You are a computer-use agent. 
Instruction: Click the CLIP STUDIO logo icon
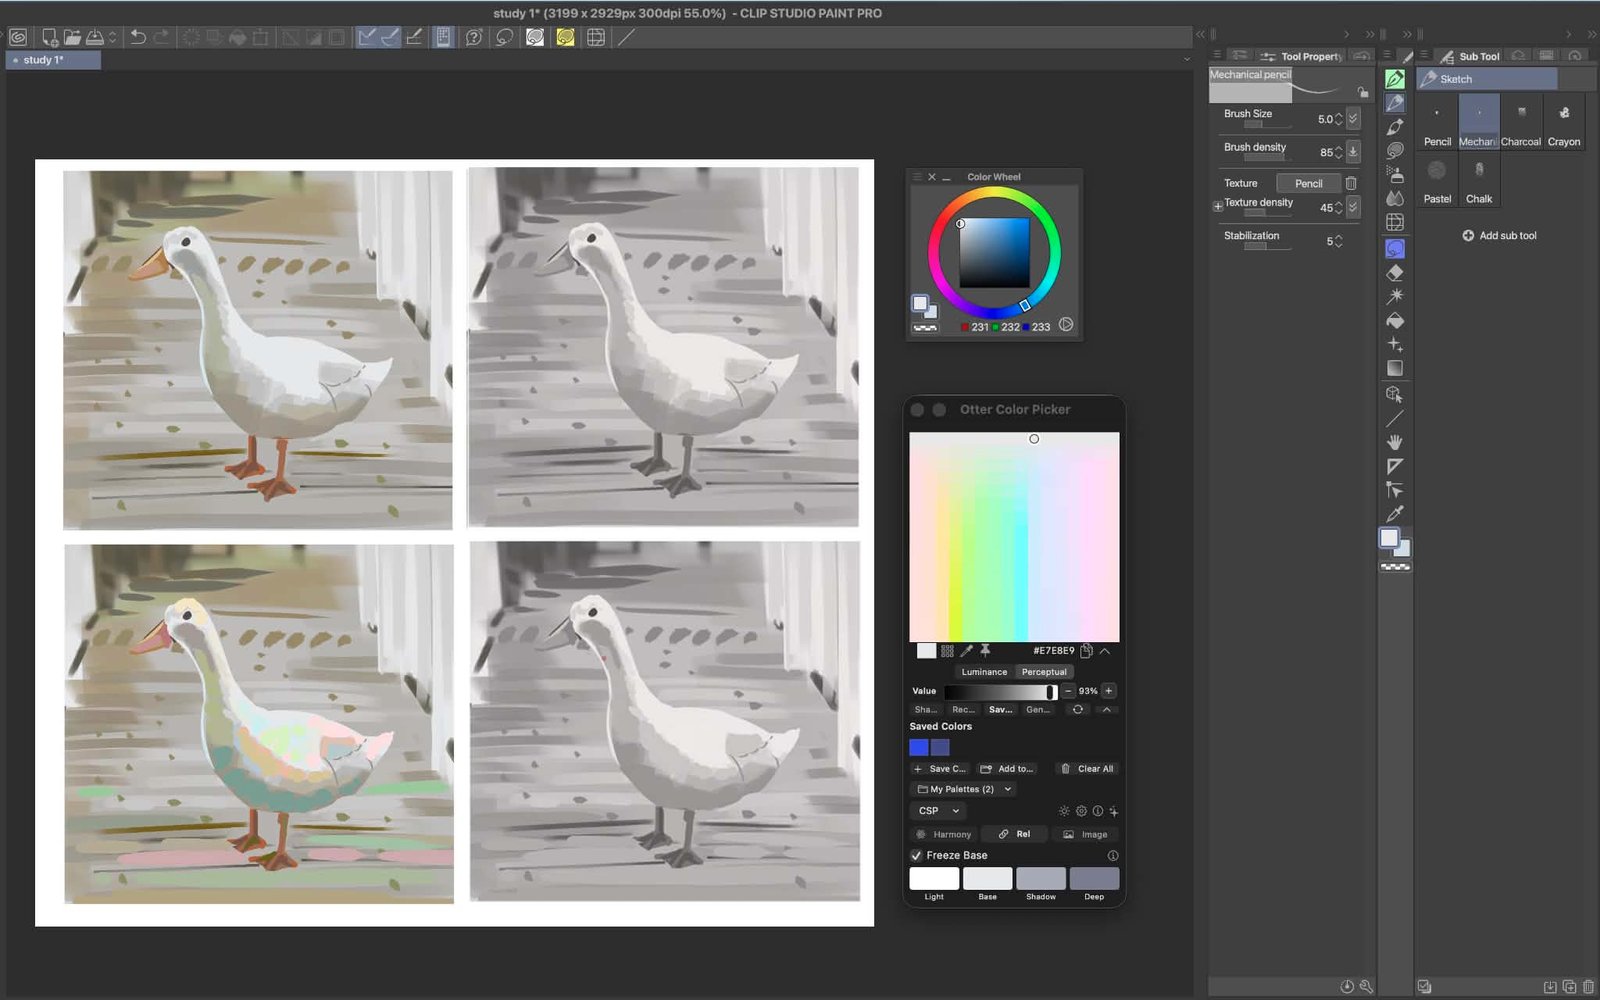18,37
